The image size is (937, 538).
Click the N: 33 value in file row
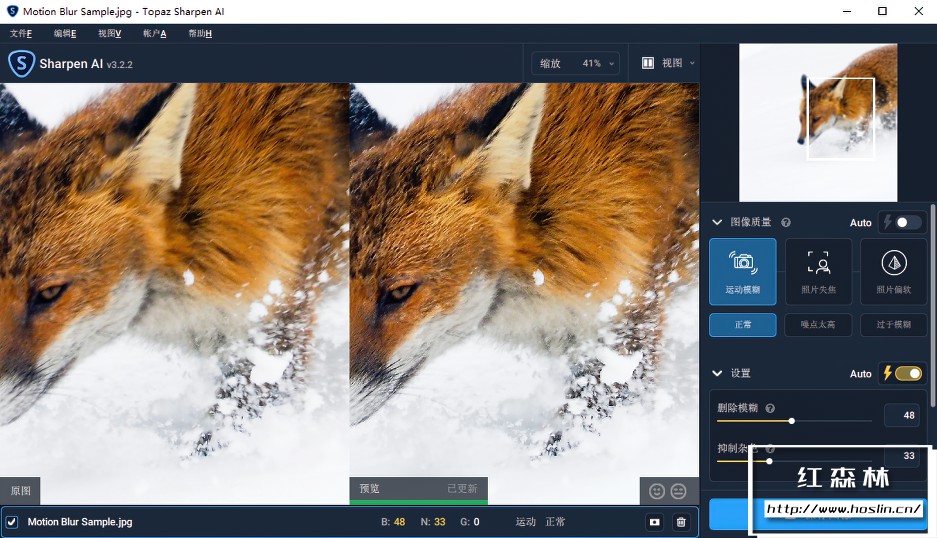[x=433, y=522]
